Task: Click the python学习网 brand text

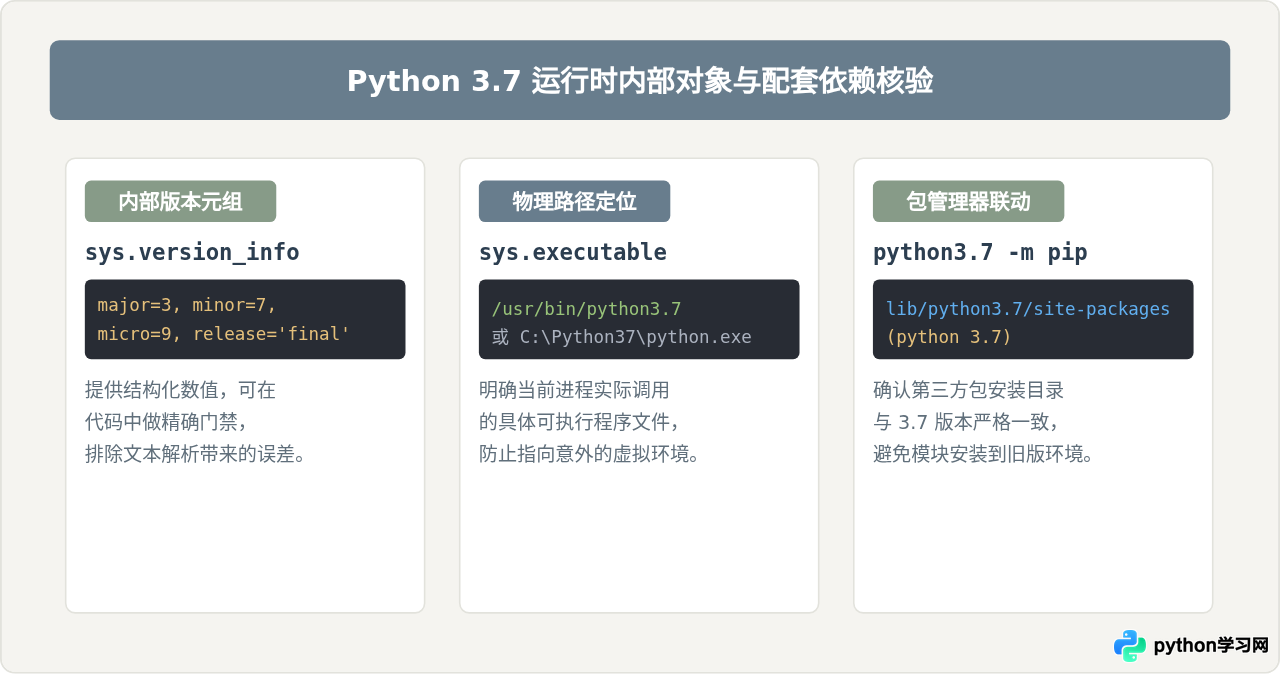Action: coord(1211,646)
